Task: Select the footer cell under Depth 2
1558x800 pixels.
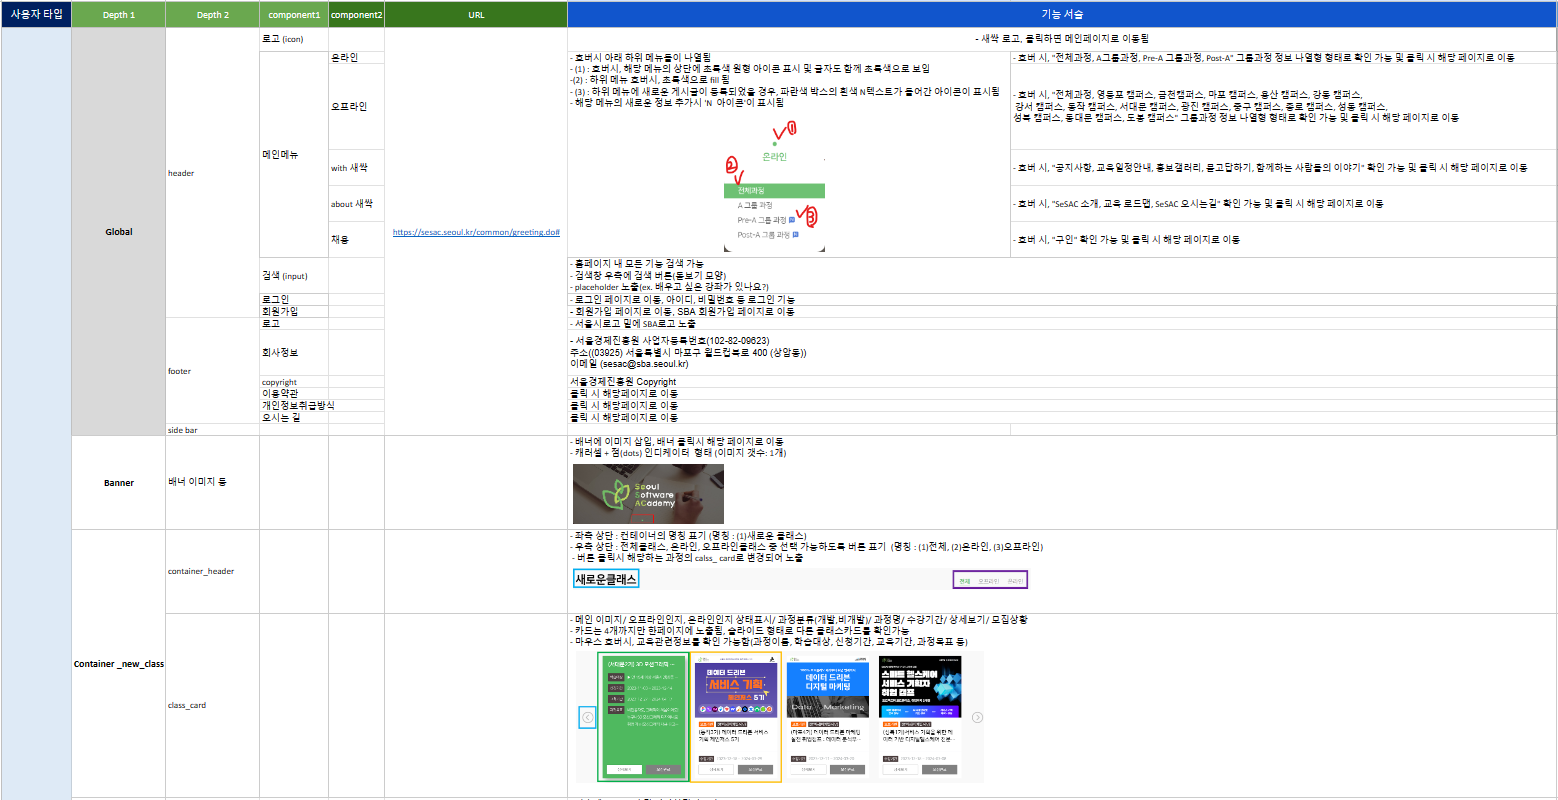Action: (x=213, y=371)
